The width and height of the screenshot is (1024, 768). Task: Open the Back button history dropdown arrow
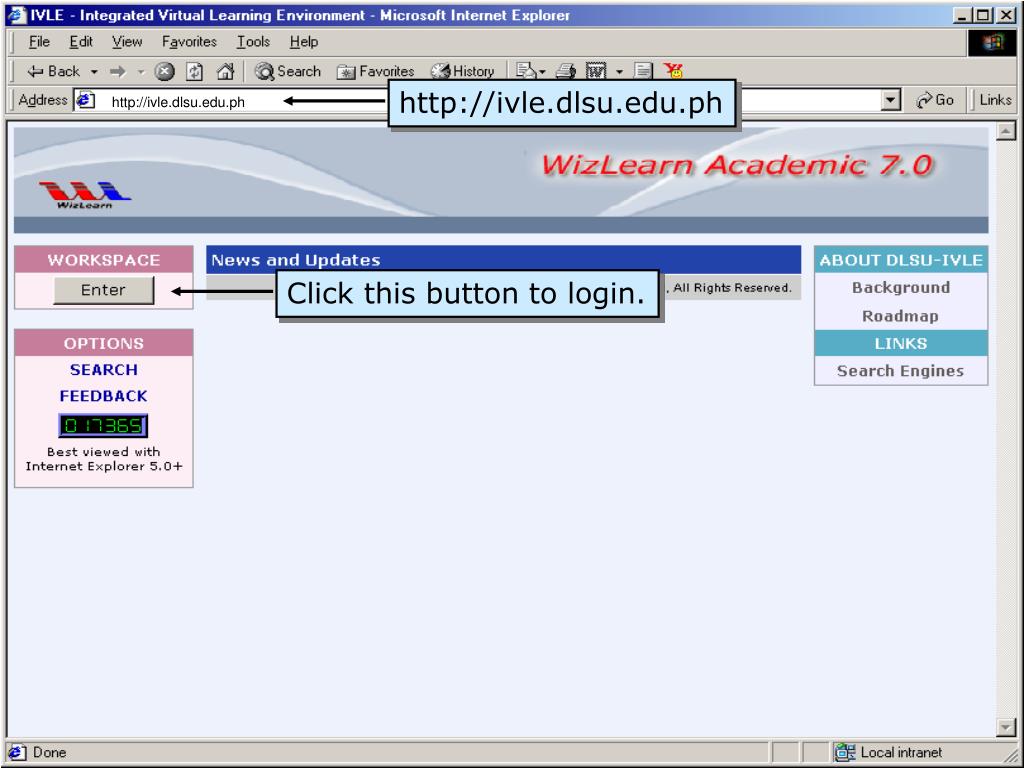pyautogui.click(x=94, y=71)
